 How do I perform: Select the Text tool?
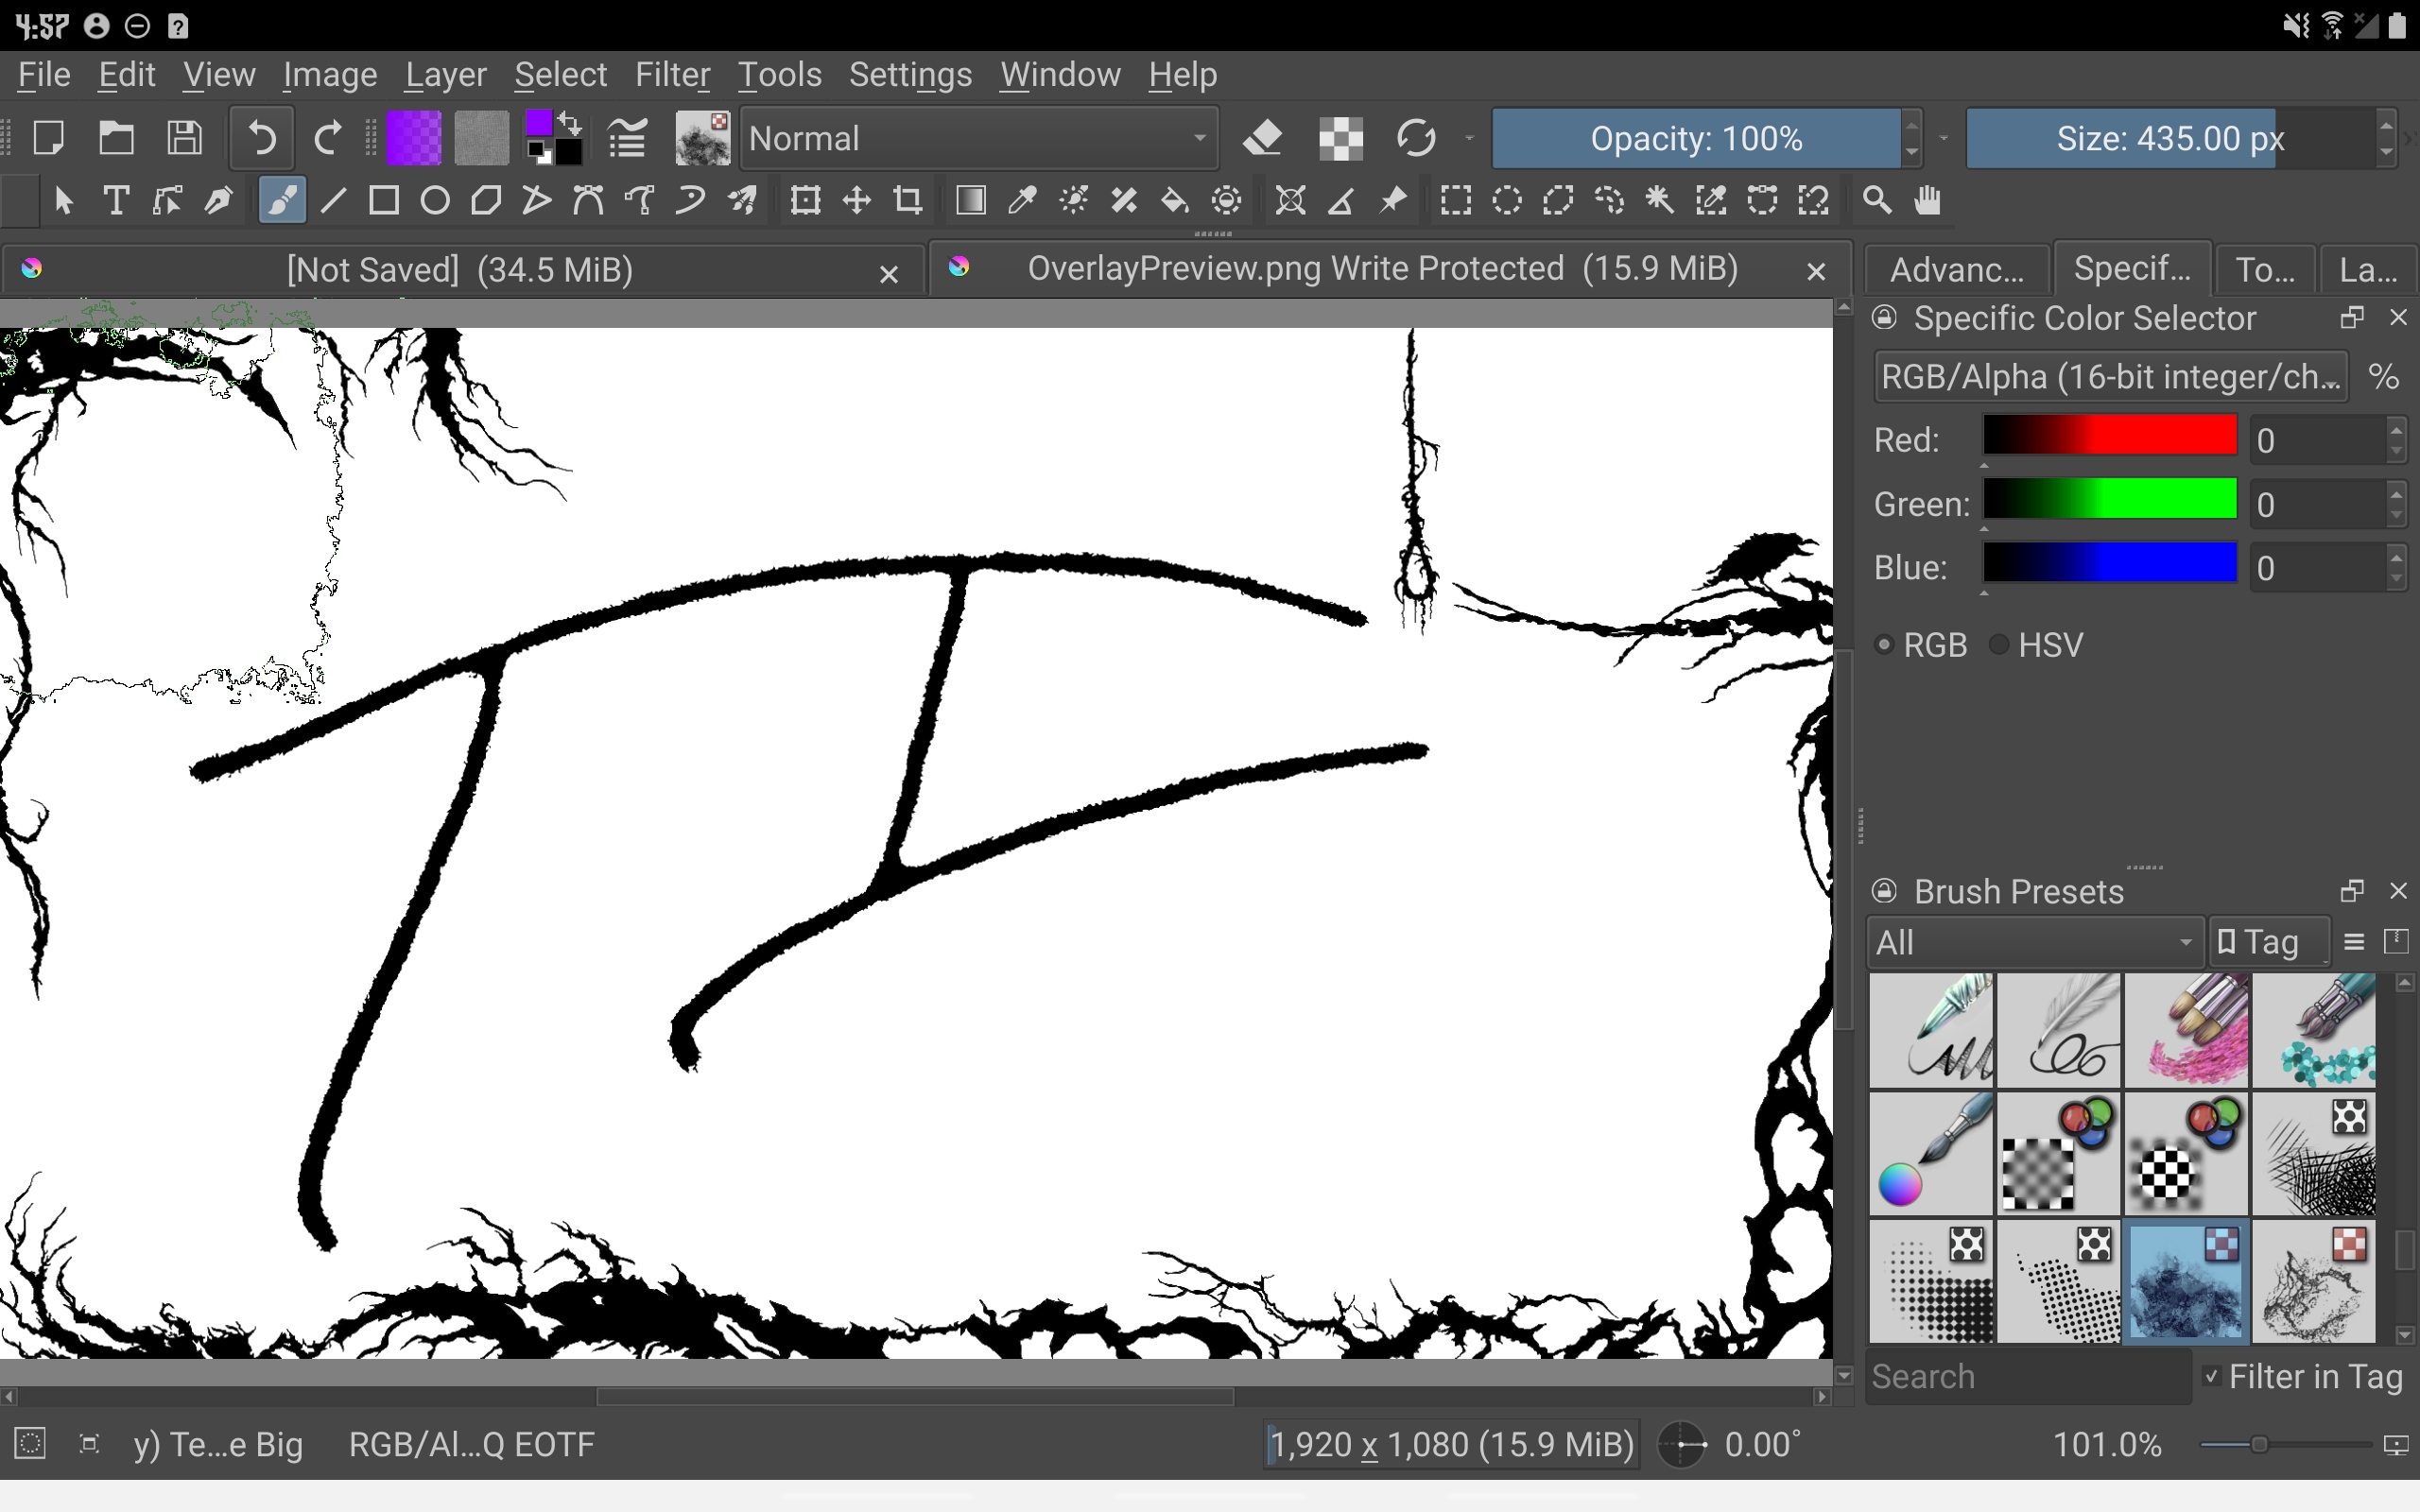116,201
